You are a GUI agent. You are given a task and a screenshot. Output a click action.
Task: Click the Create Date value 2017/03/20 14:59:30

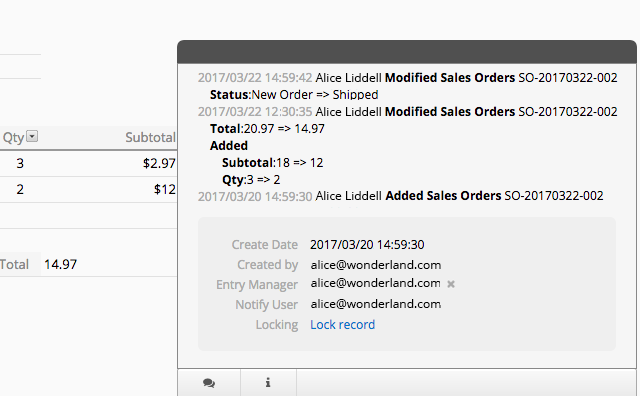tap(367, 245)
